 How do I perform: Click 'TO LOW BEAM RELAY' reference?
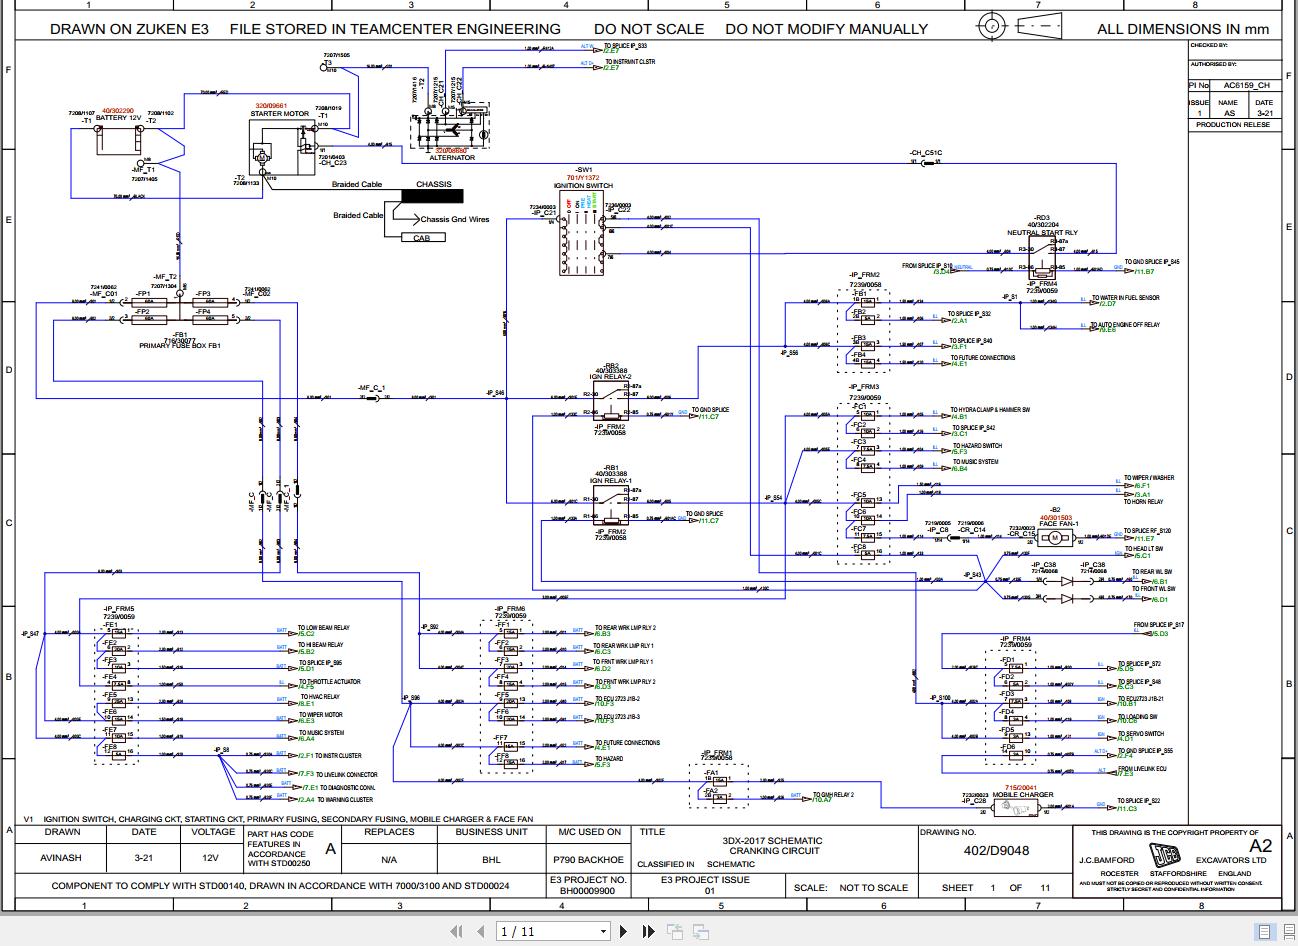click(323, 628)
